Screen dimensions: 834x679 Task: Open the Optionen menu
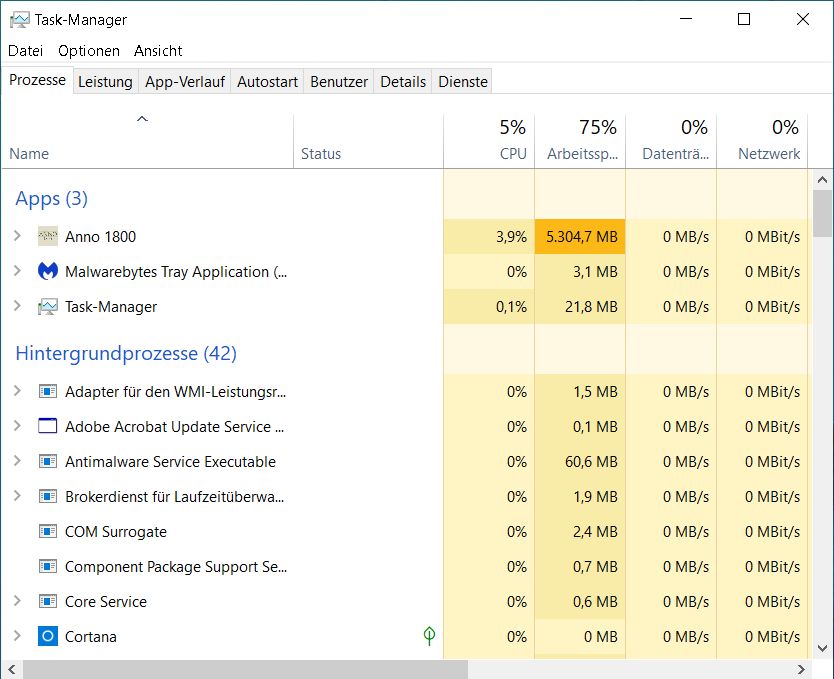pos(88,50)
